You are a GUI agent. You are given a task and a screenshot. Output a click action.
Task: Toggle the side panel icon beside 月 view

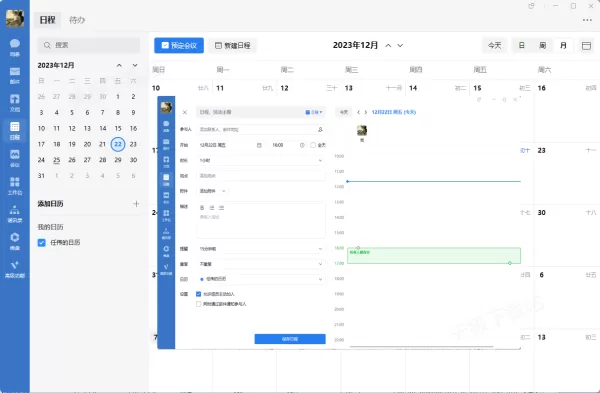pos(586,46)
